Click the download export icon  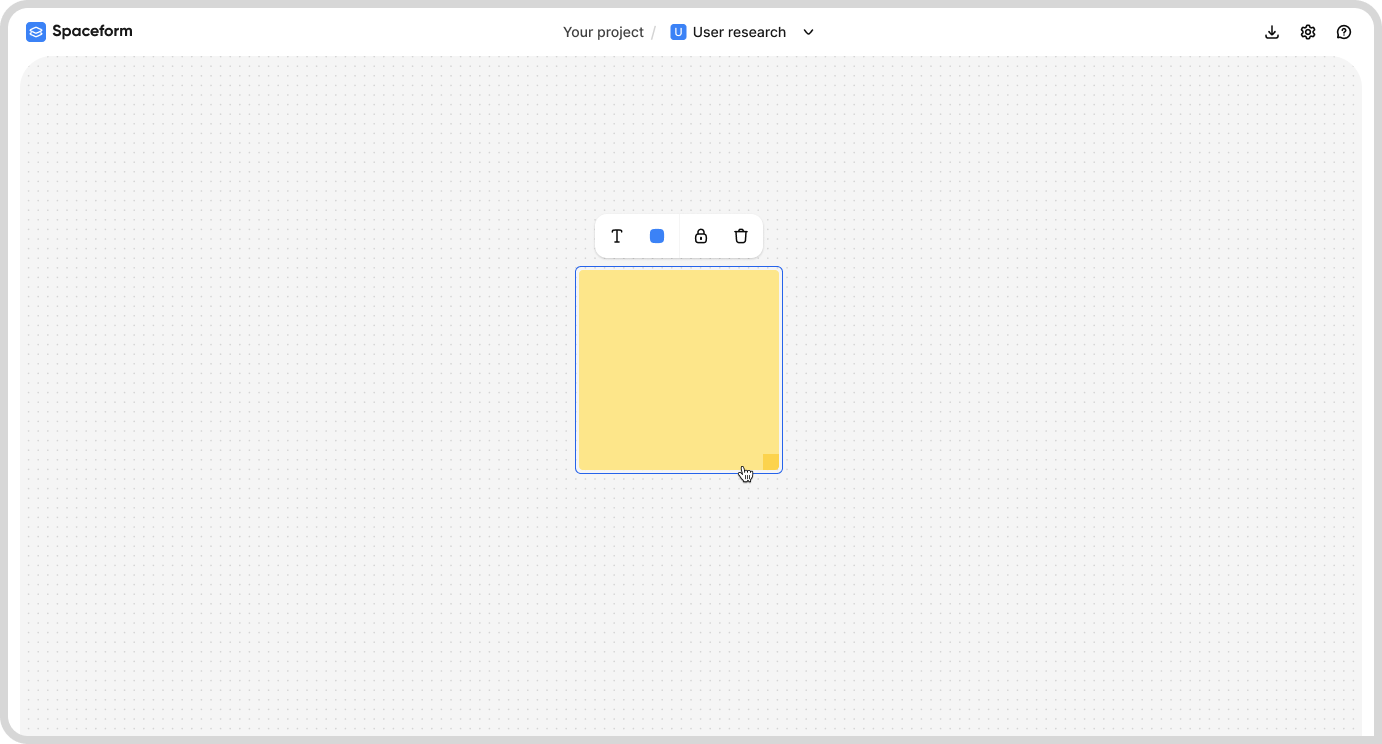click(1272, 31)
